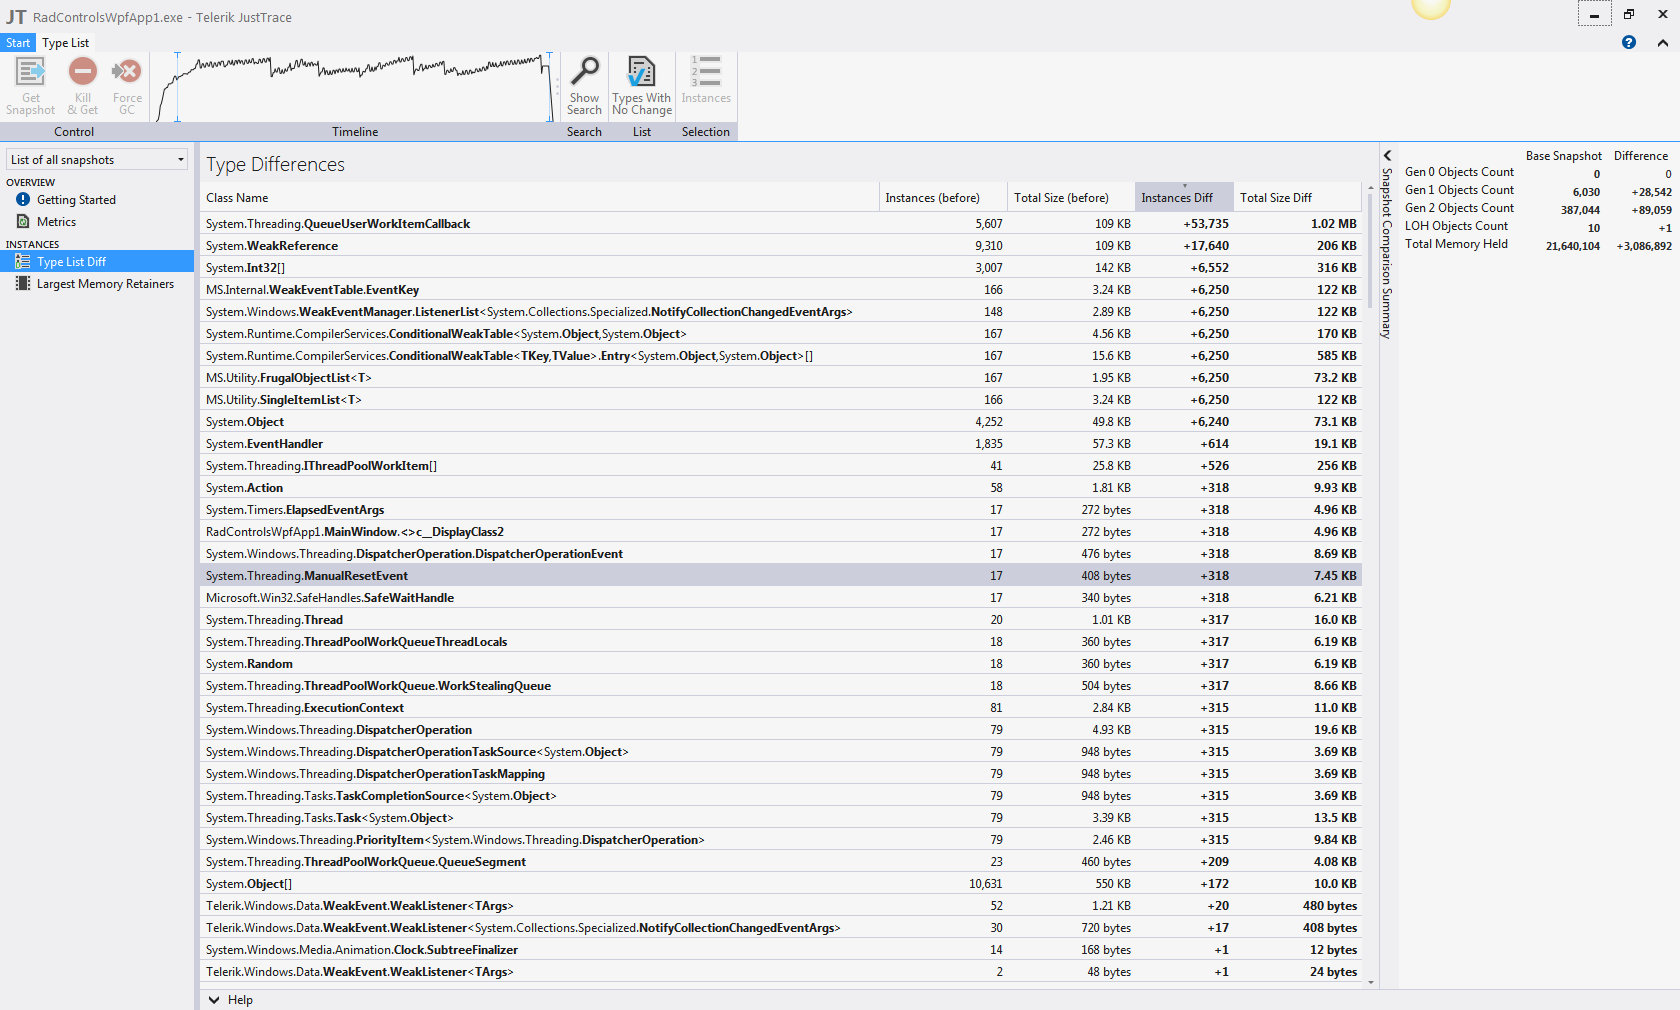Open the help question mark icon
1680x1010 pixels.
(x=1629, y=42)
